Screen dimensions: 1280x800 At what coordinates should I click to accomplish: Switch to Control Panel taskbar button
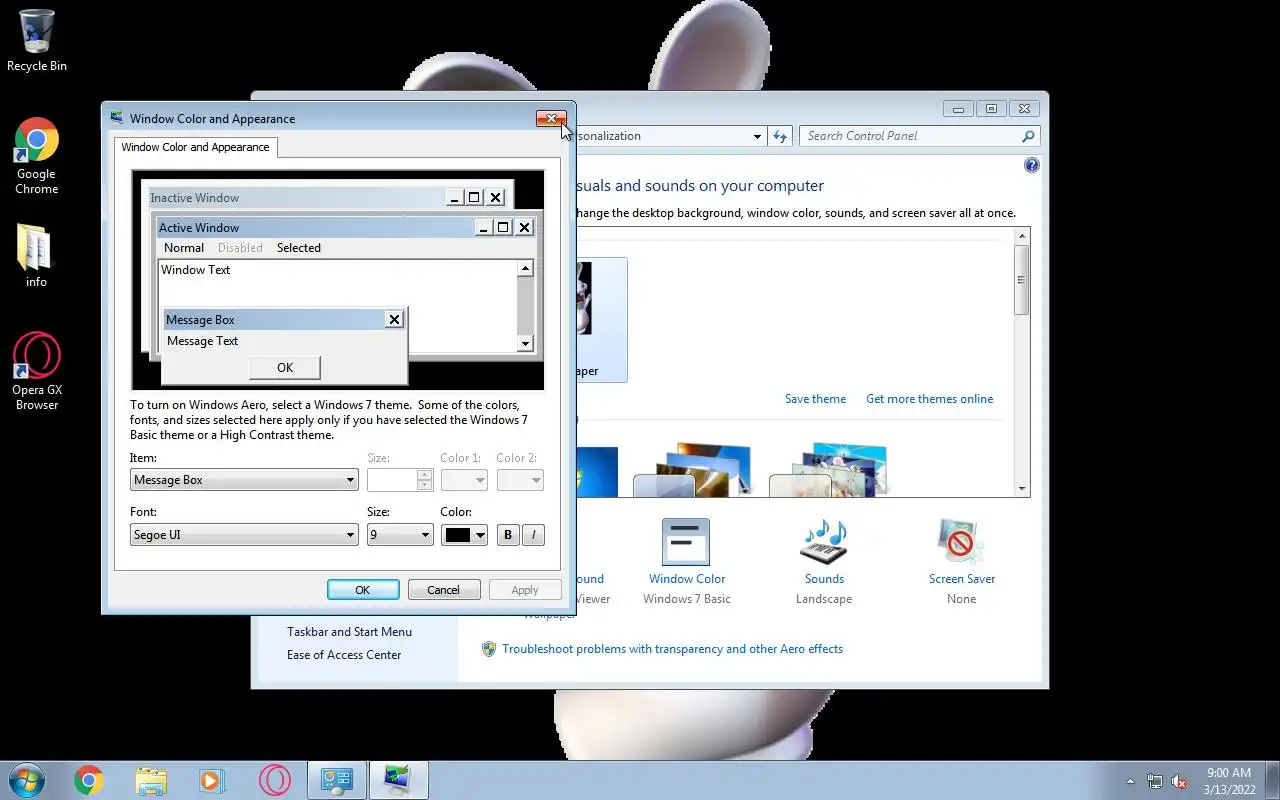pos(337,780)
